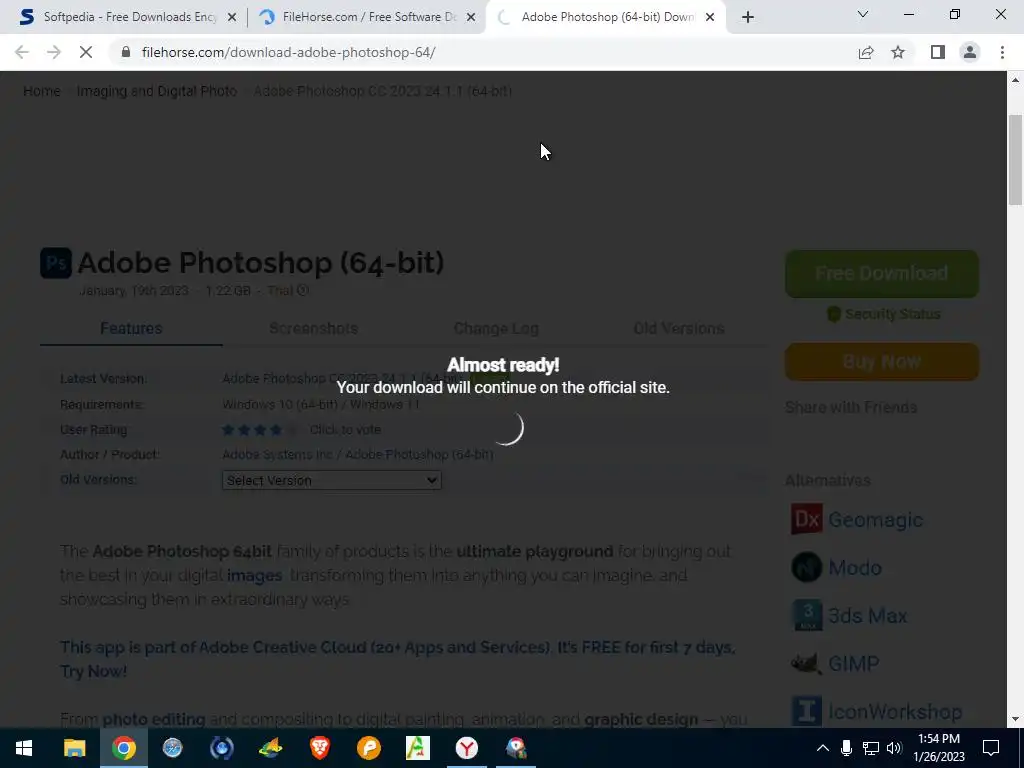This screenshot has width=1024, height=768.
Task: Open the Change Log tab
Action: click(496, 328)
